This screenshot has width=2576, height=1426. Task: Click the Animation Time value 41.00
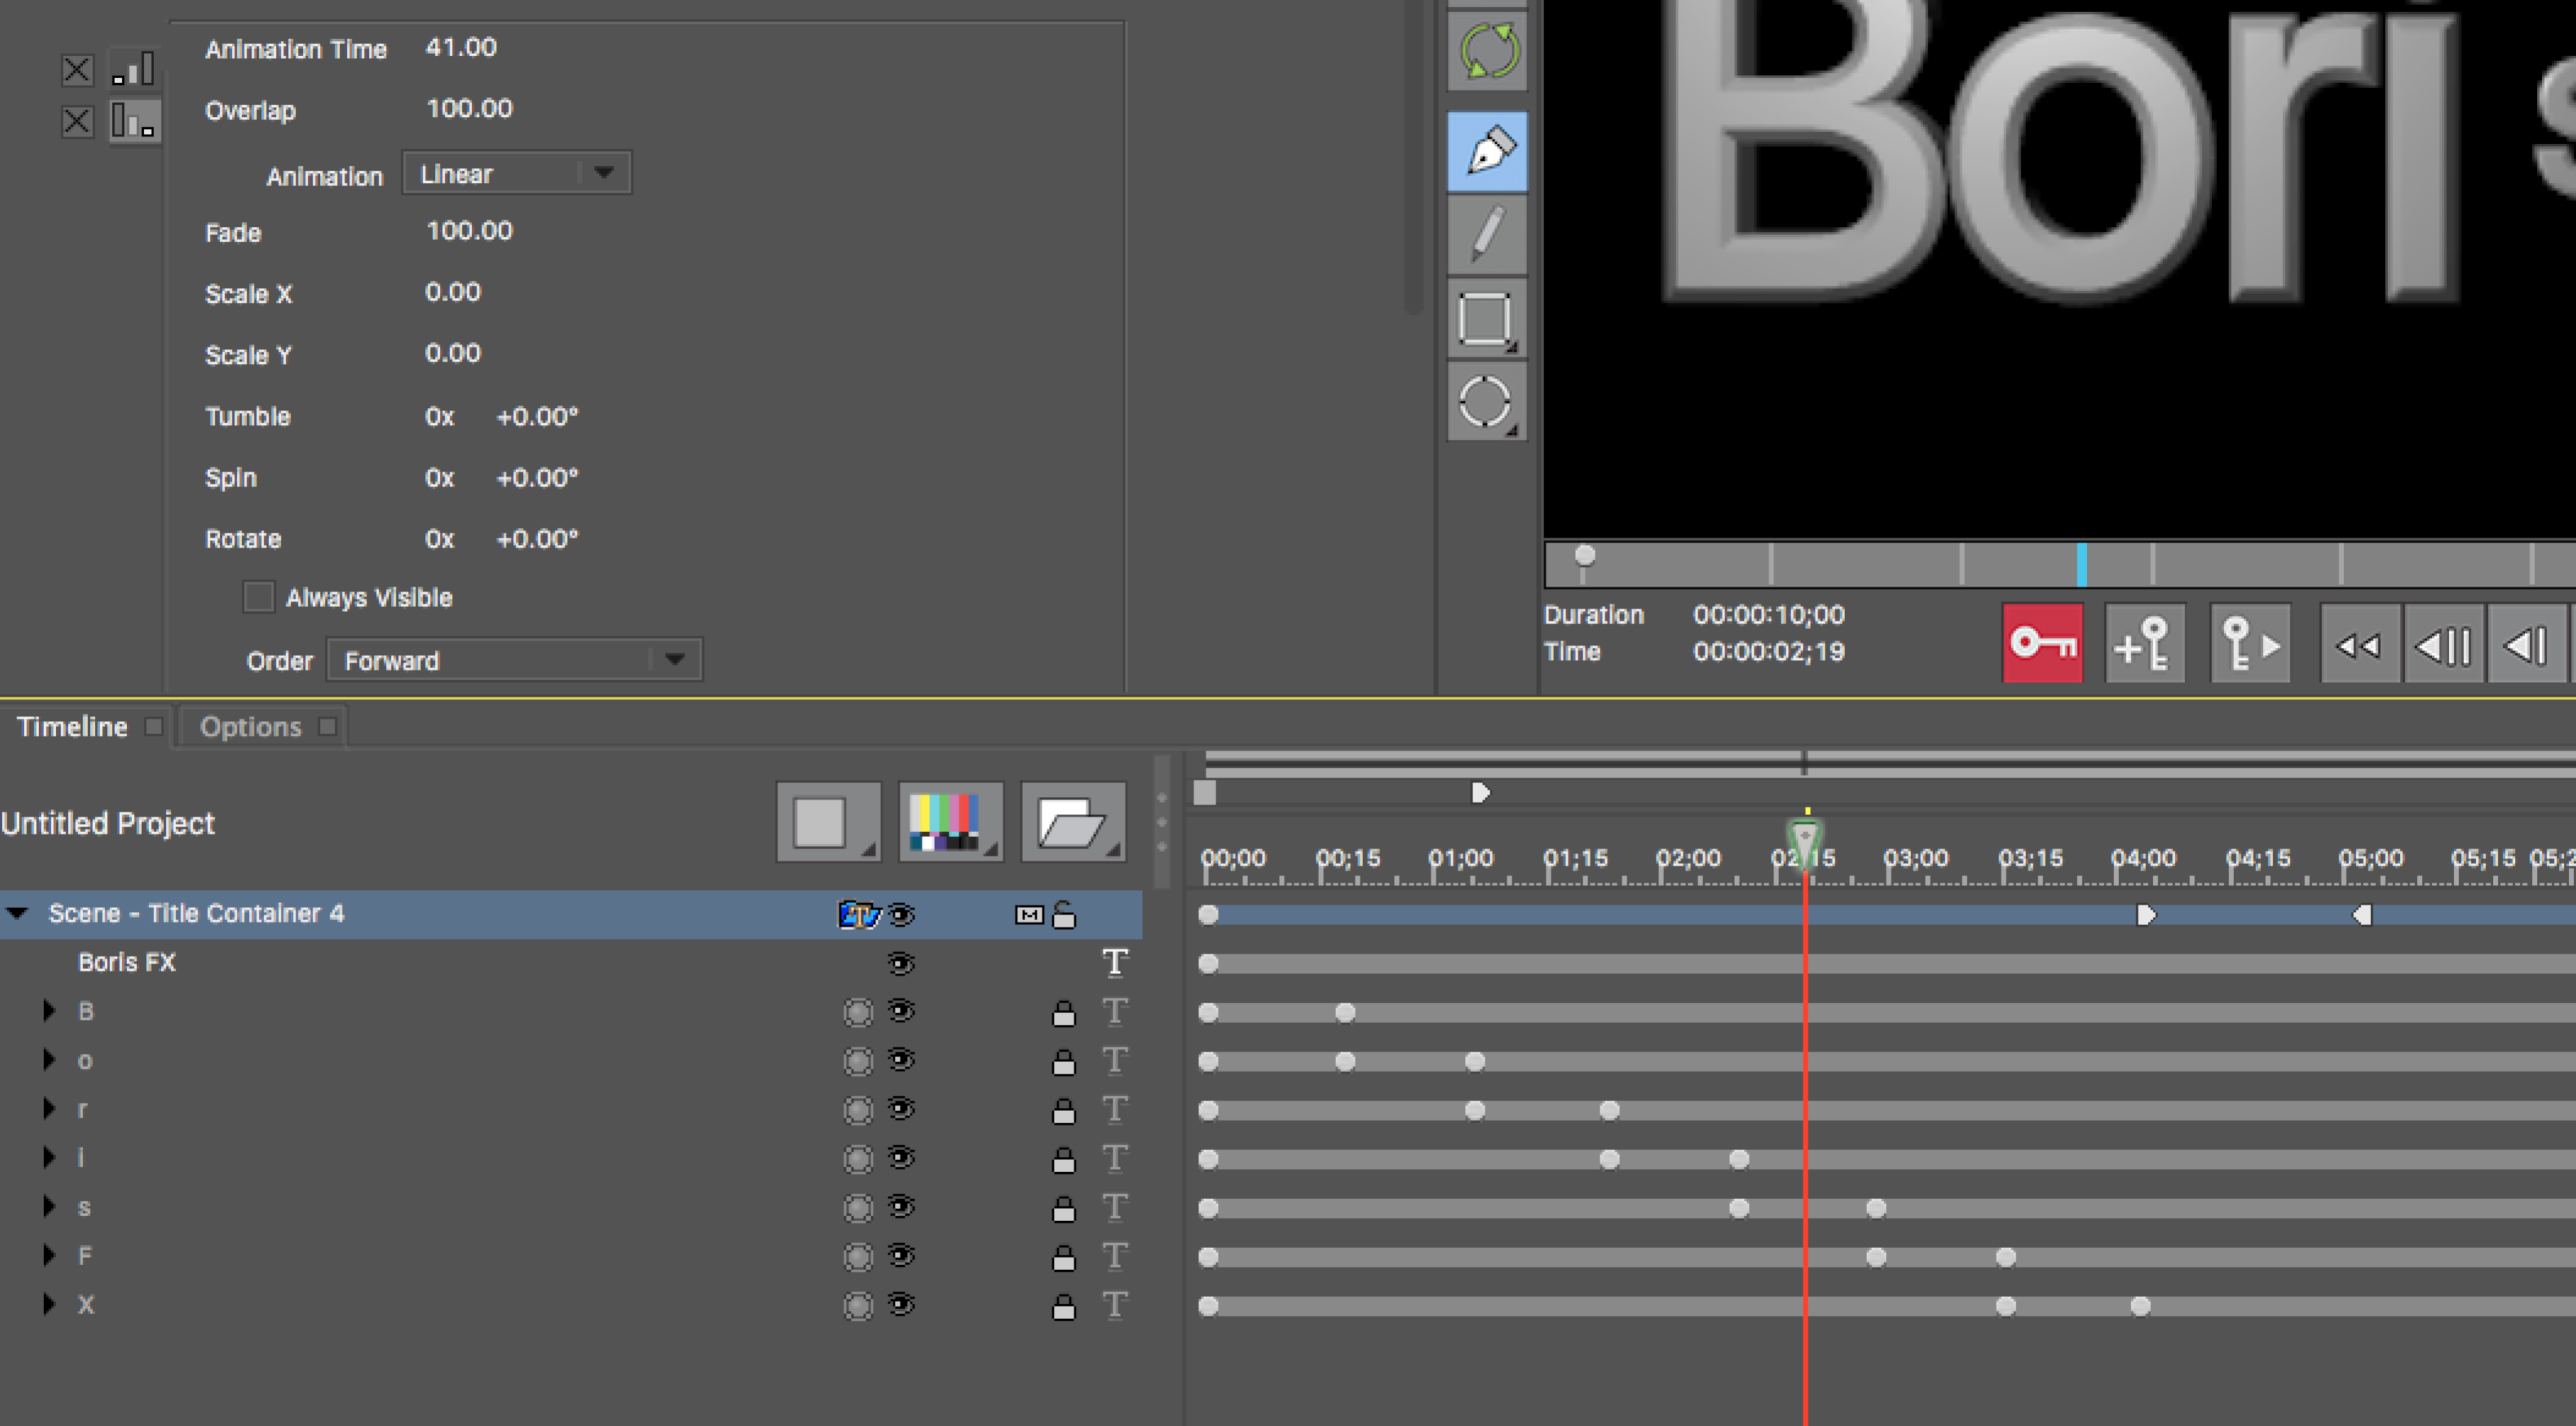[461, 47]
